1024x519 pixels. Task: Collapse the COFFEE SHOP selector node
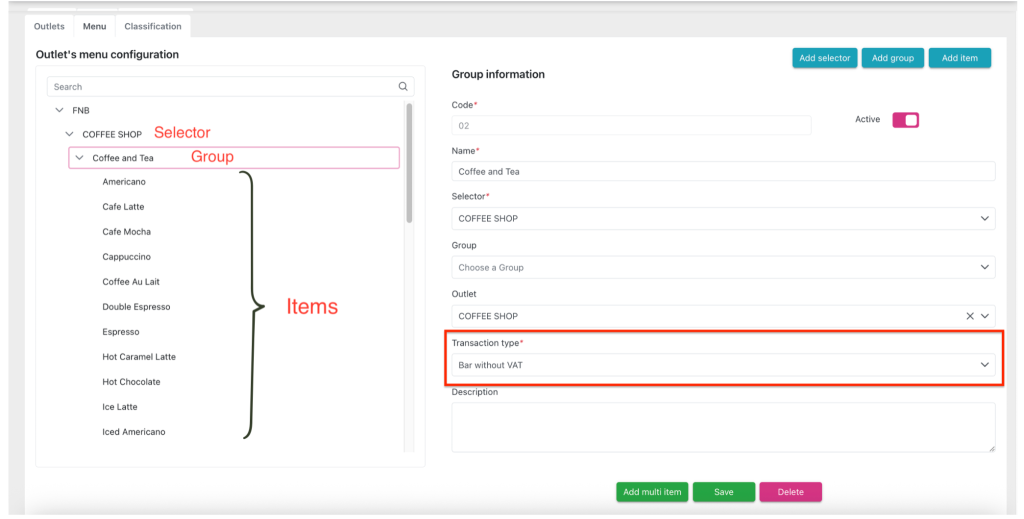(x=69, y=134)
